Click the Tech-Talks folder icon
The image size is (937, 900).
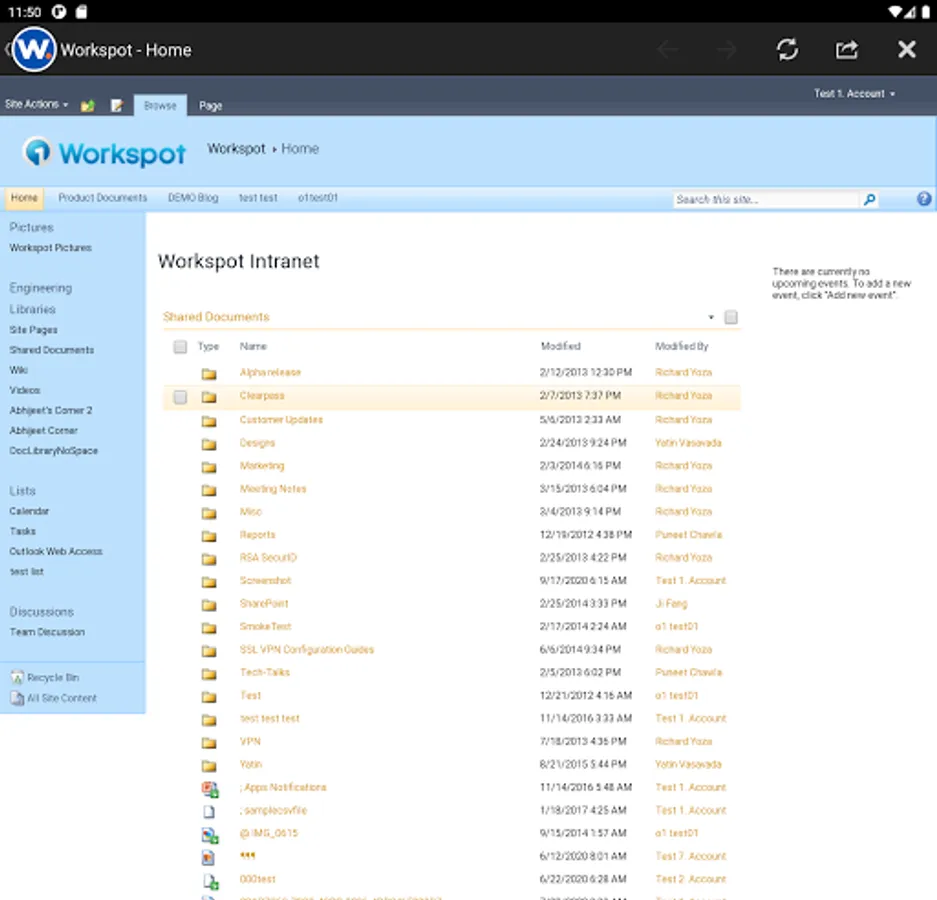click(209, 674)
